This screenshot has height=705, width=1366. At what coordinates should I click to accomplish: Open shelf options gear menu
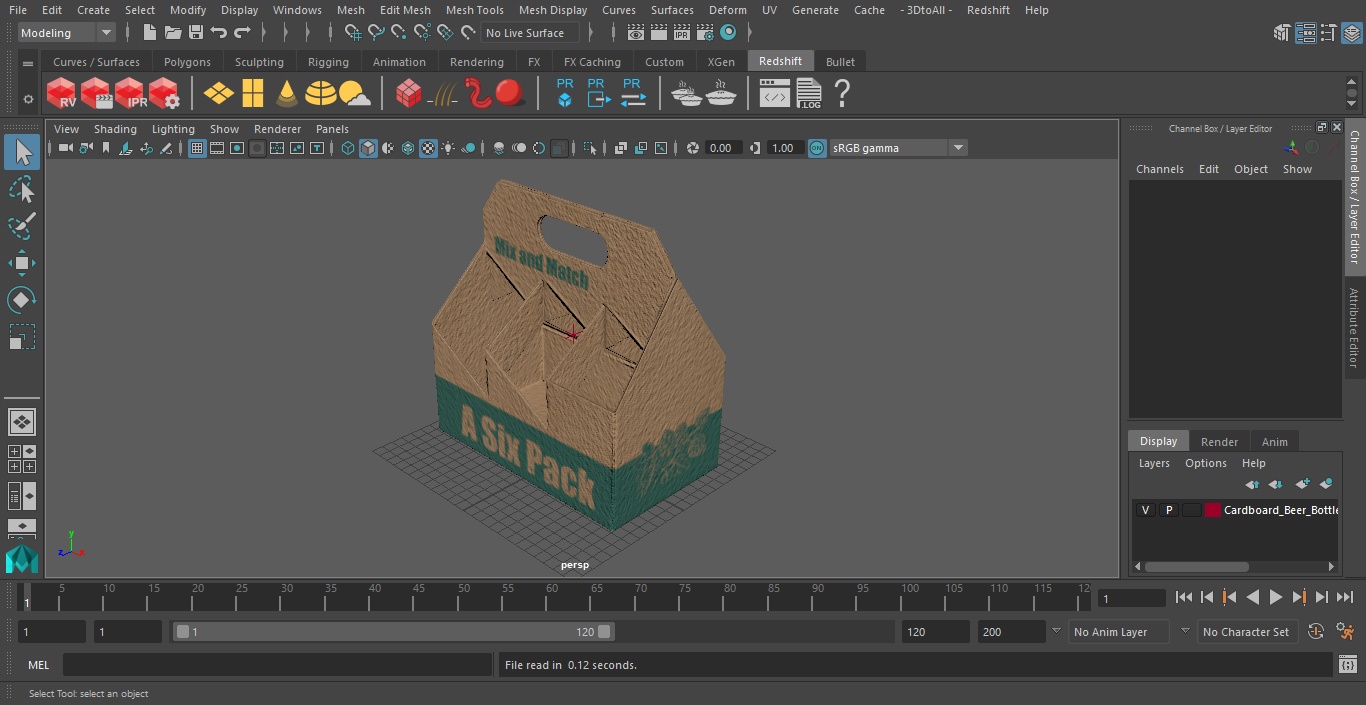click(28, 99)
